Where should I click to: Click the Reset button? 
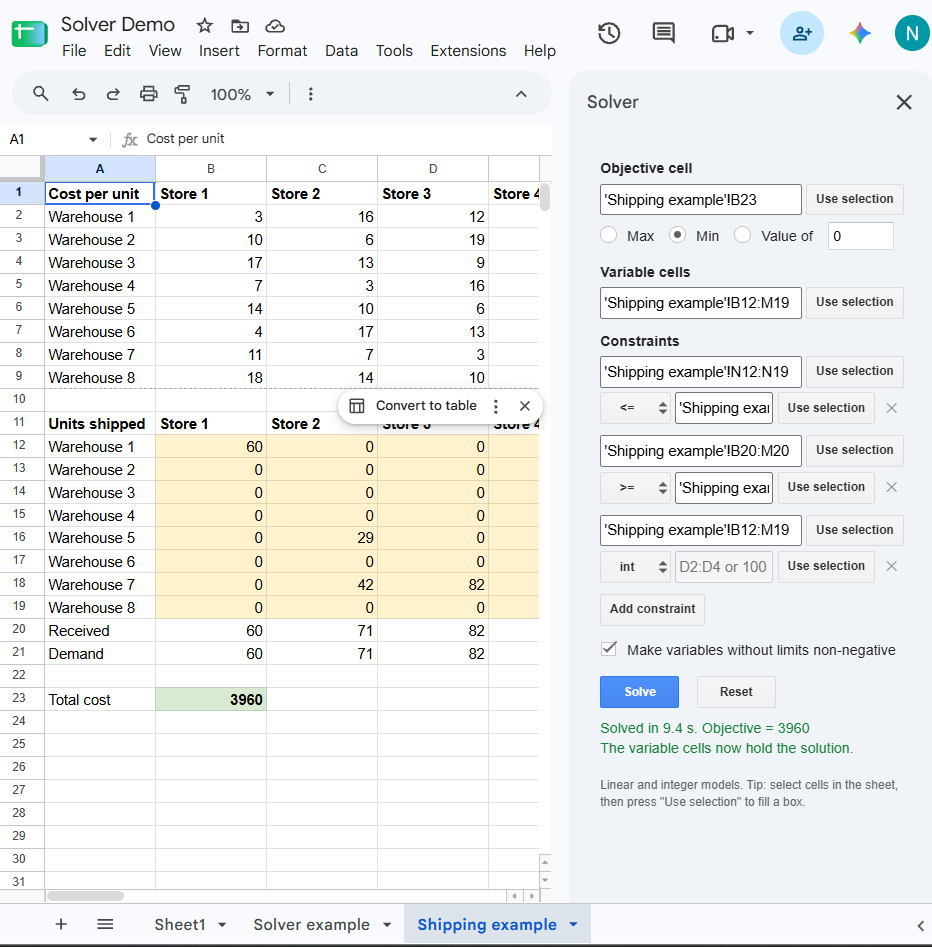click(736, 692)
